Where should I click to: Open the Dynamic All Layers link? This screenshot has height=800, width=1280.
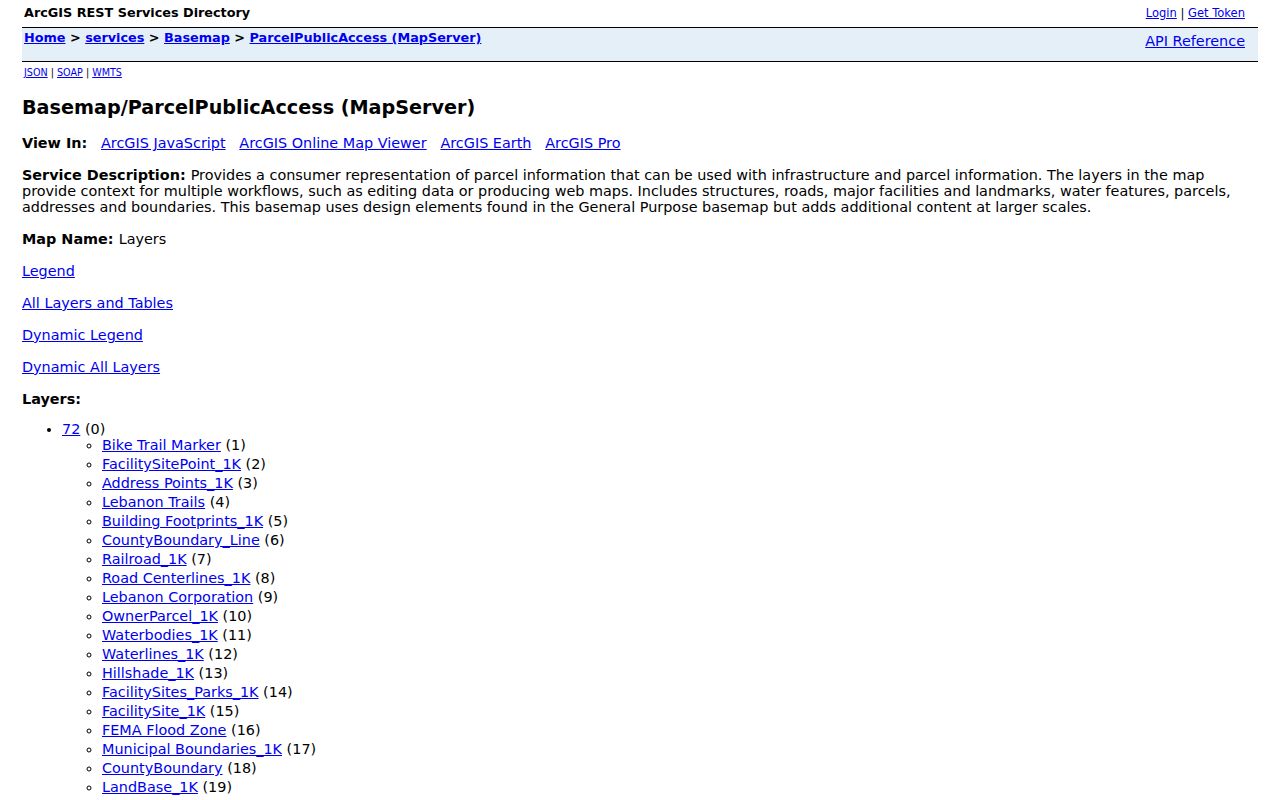[91, 367]
